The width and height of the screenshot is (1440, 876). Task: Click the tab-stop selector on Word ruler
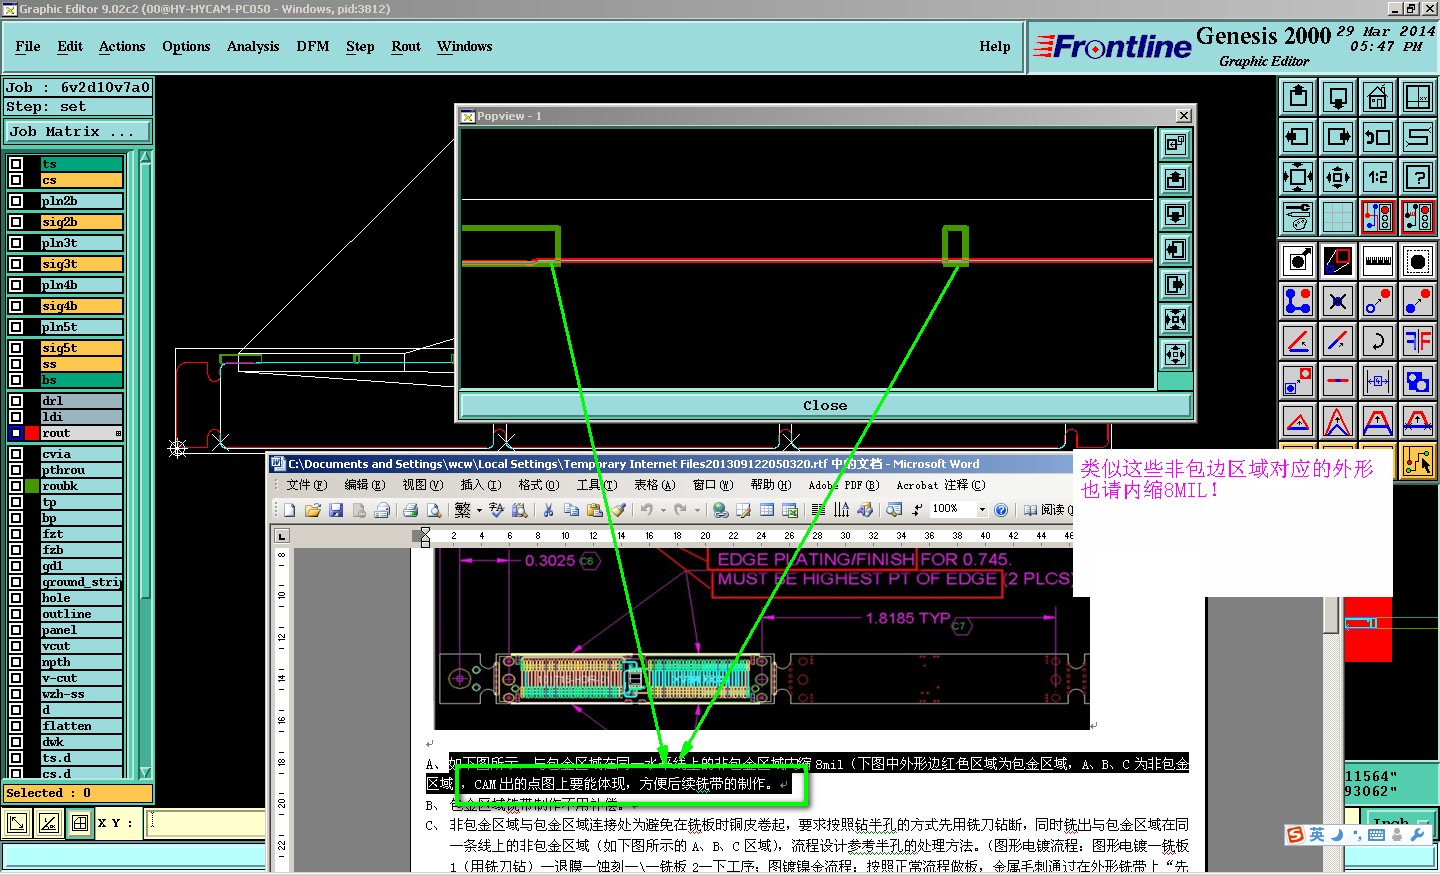click(282, 536)
